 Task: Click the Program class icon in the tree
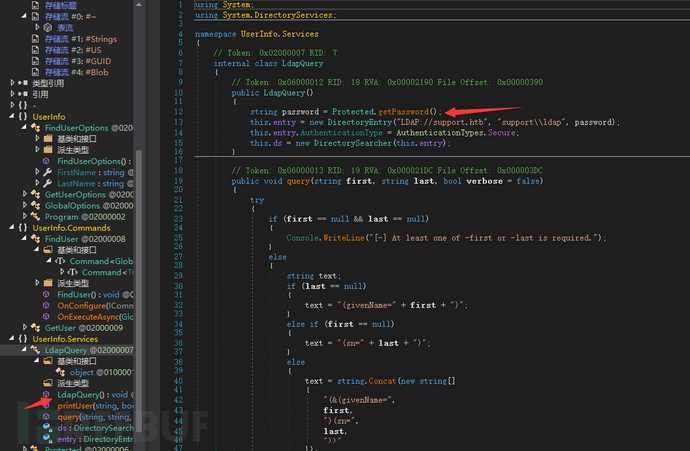(x=35, y=216)
